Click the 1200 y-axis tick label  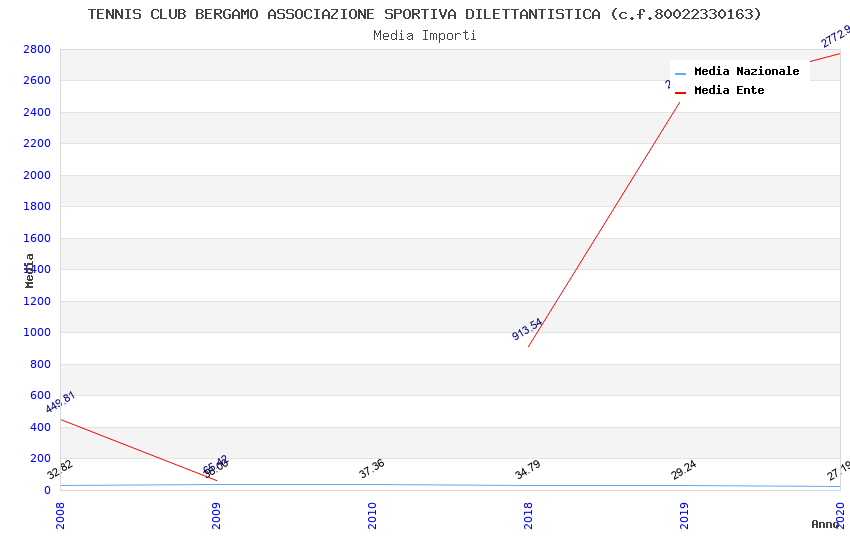(37, 301)
